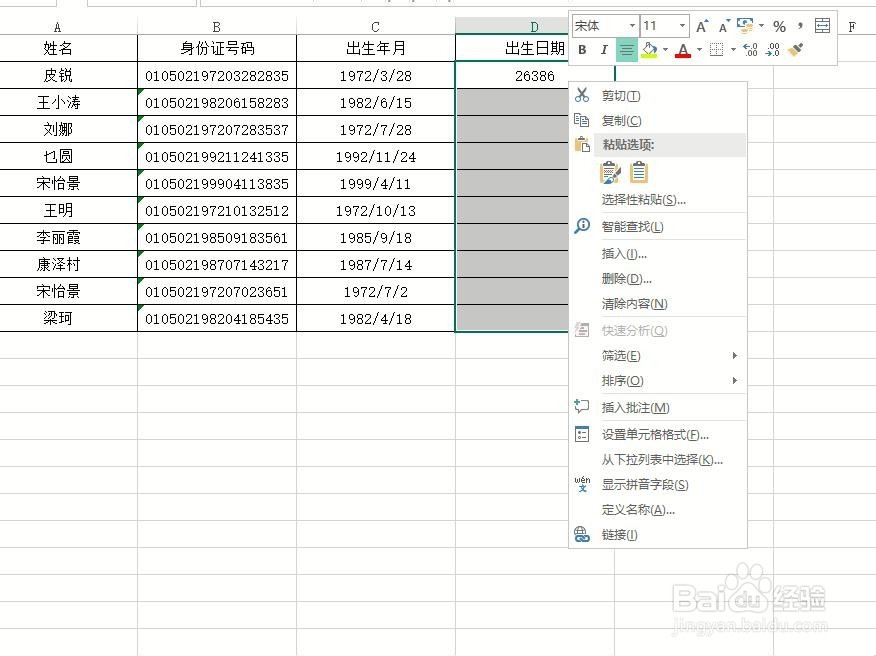Select the cell containing 26386
876x656 pixels.
click(x=512, y=75)
